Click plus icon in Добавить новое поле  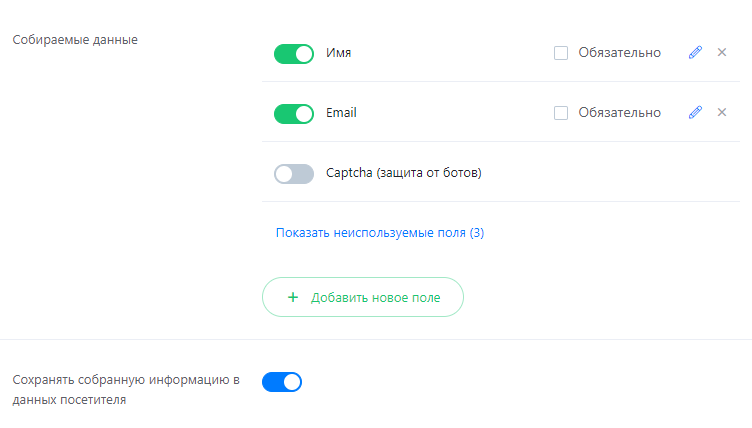point(293,297)
